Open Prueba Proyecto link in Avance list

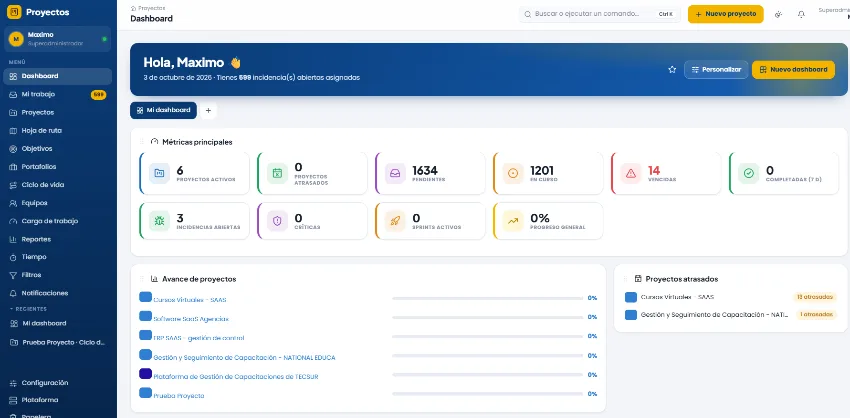click(x=179, y=396)
